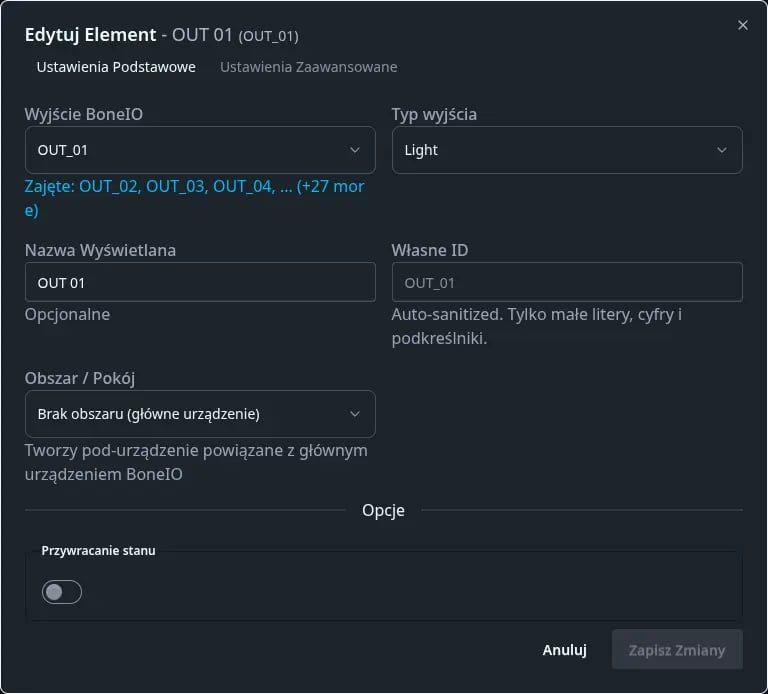Viewport: 768px width, 694px height.
Task: Enable the Przywracanie stanu toggle
Action: (x=62, y=592)
